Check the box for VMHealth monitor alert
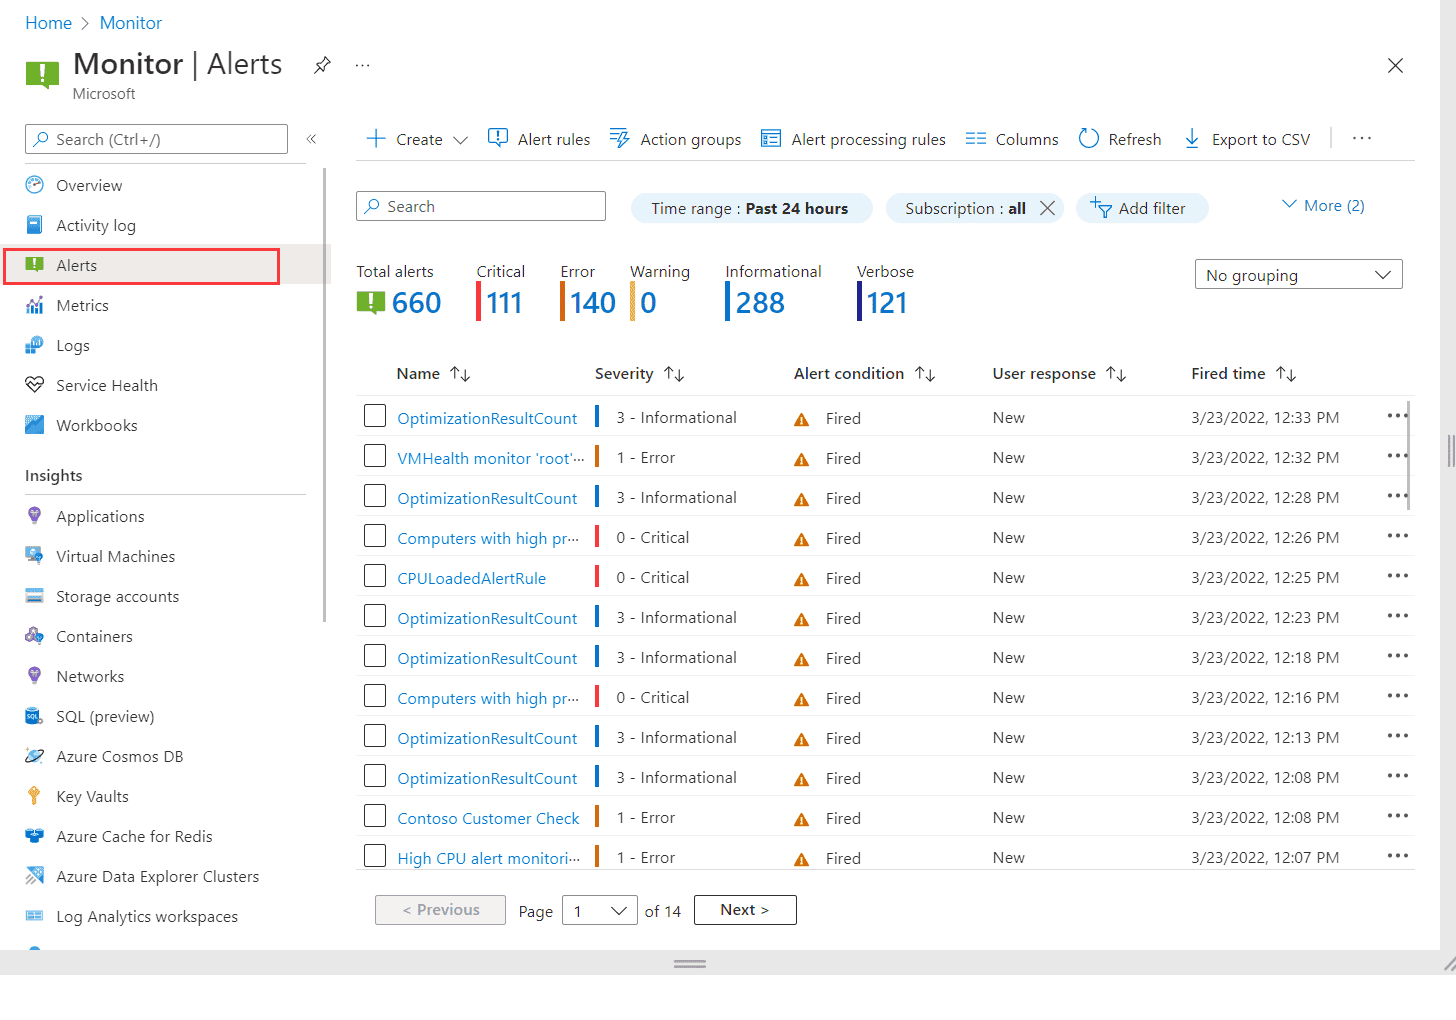 tap(375, 456)
